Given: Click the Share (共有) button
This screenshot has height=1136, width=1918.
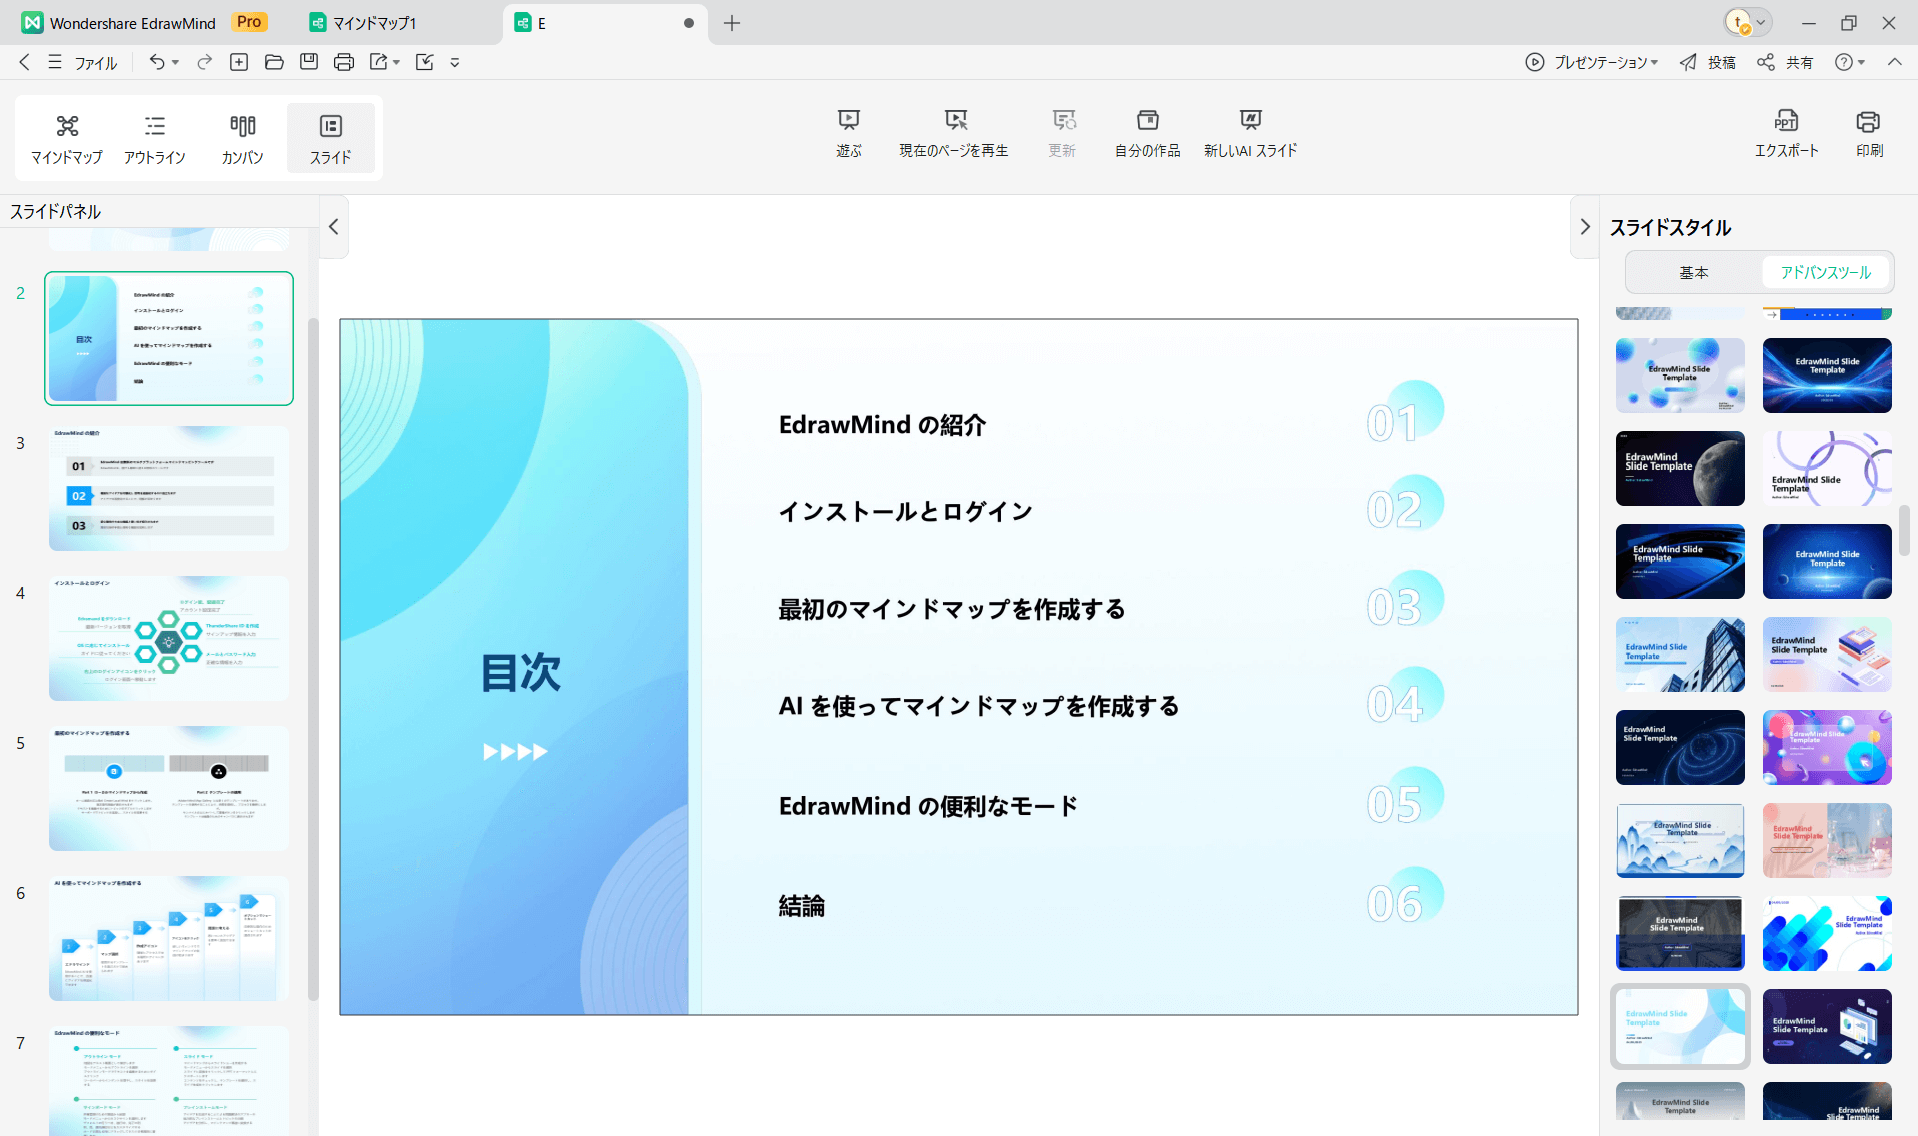Looking at the screenshot, I should coord(1786,62).
